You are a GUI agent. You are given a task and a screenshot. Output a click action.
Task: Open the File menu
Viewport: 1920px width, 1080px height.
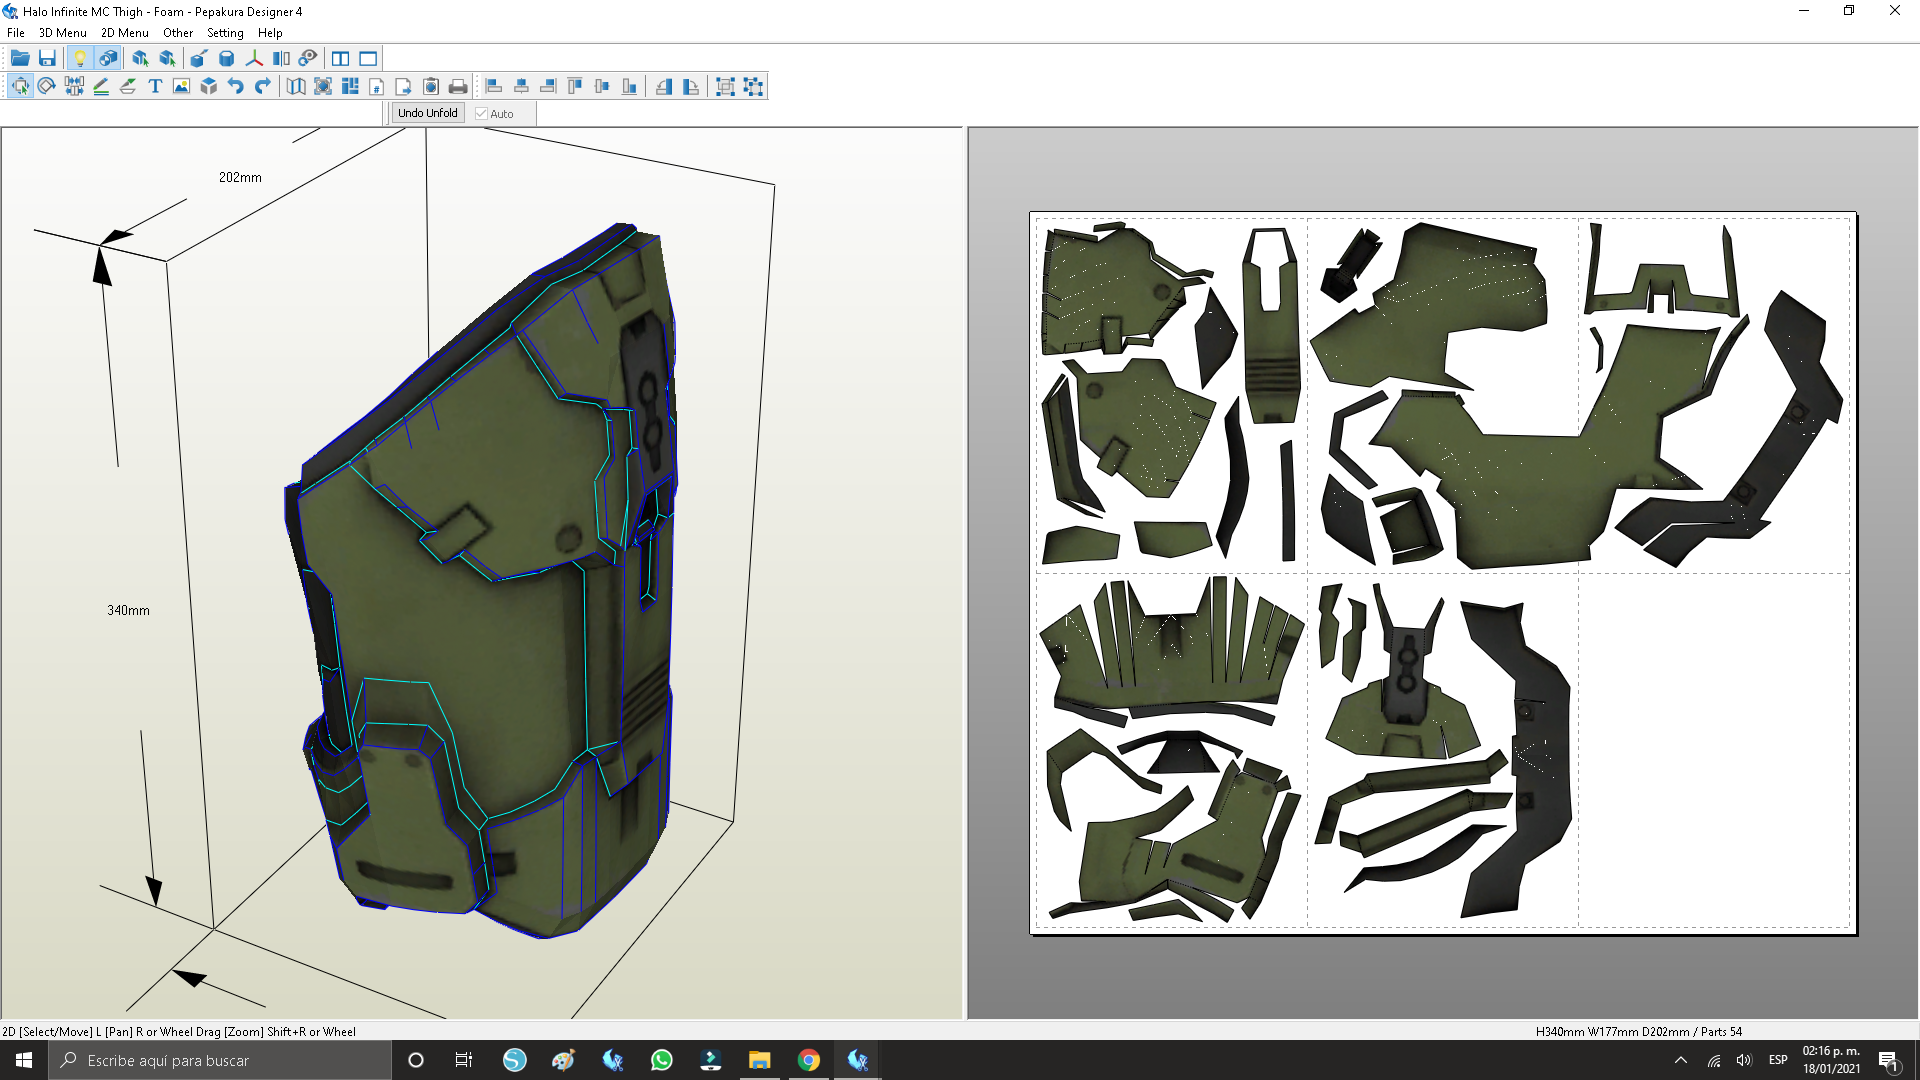16,33
